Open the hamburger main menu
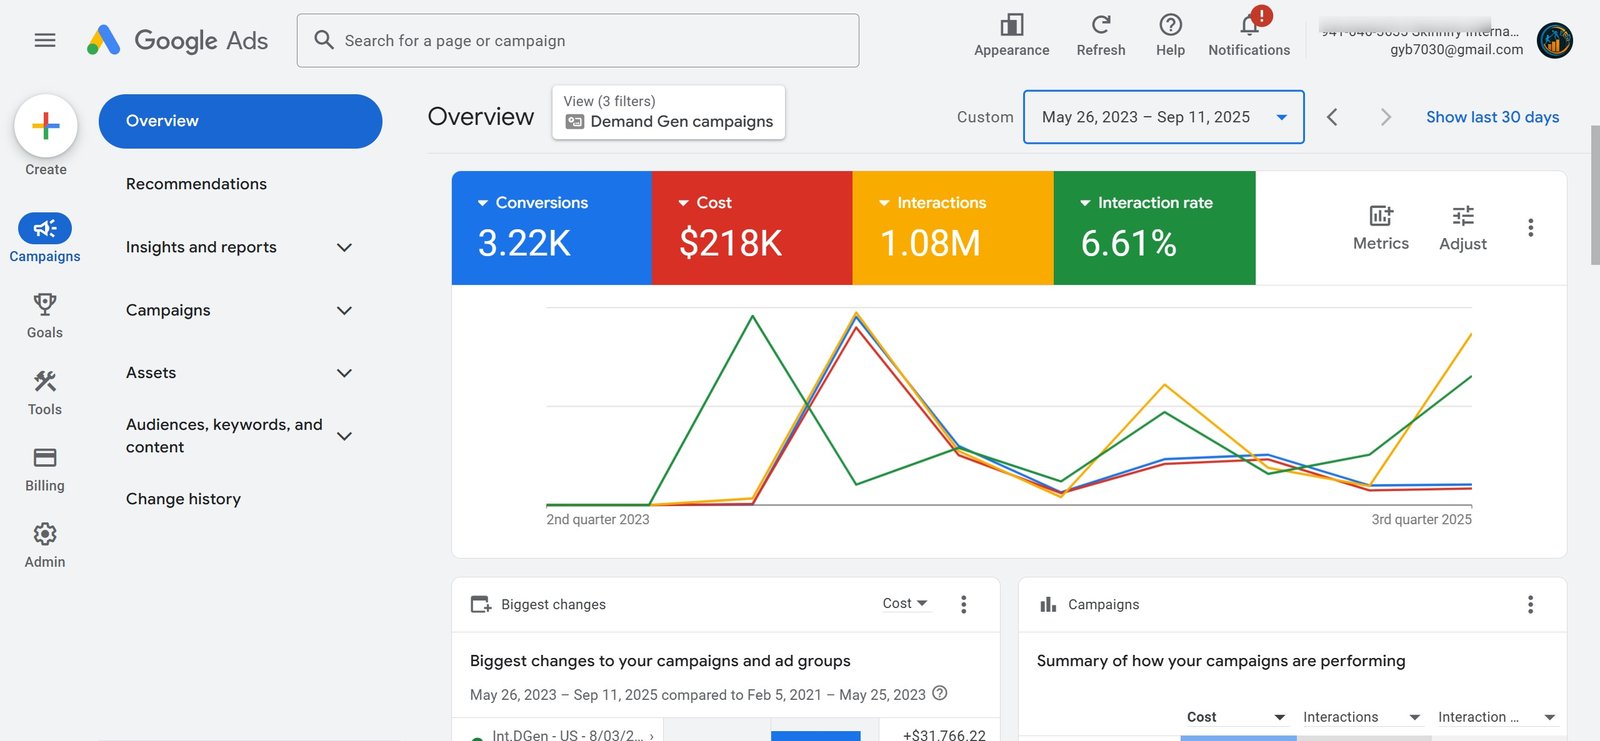 click(x=45, y=40)
